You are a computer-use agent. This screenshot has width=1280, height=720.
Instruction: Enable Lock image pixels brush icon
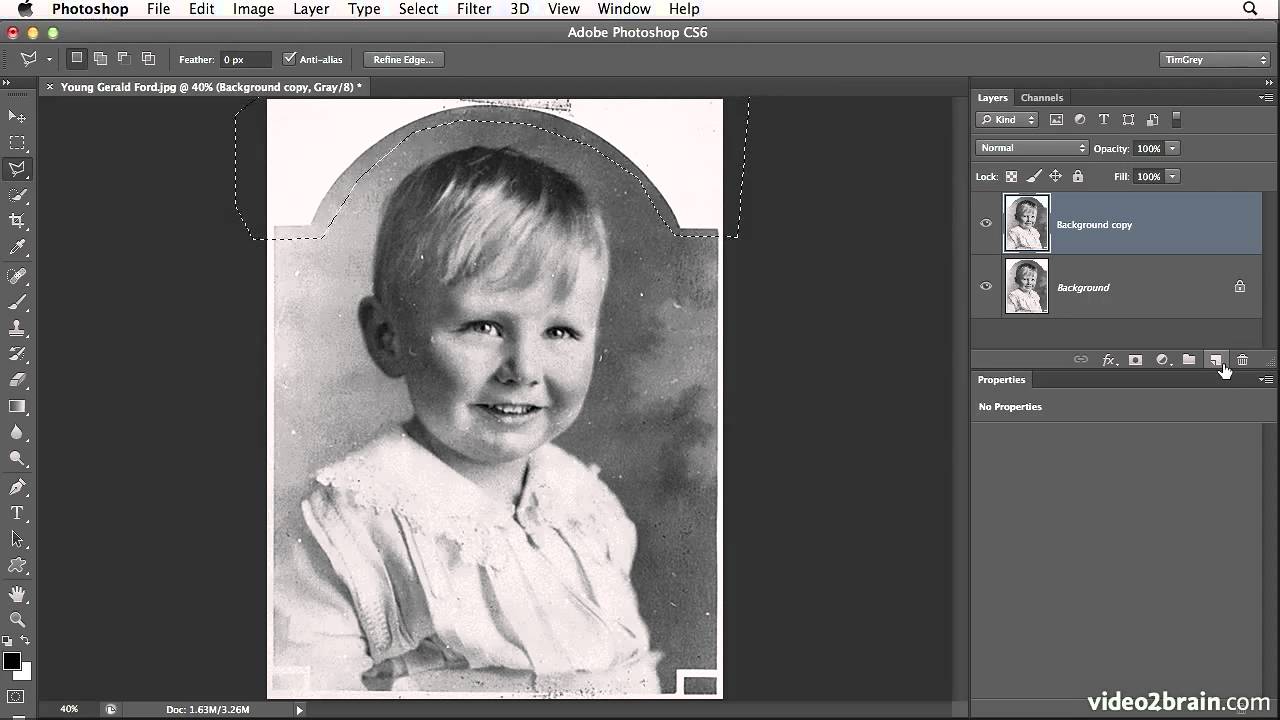[x=1034, y=176]
